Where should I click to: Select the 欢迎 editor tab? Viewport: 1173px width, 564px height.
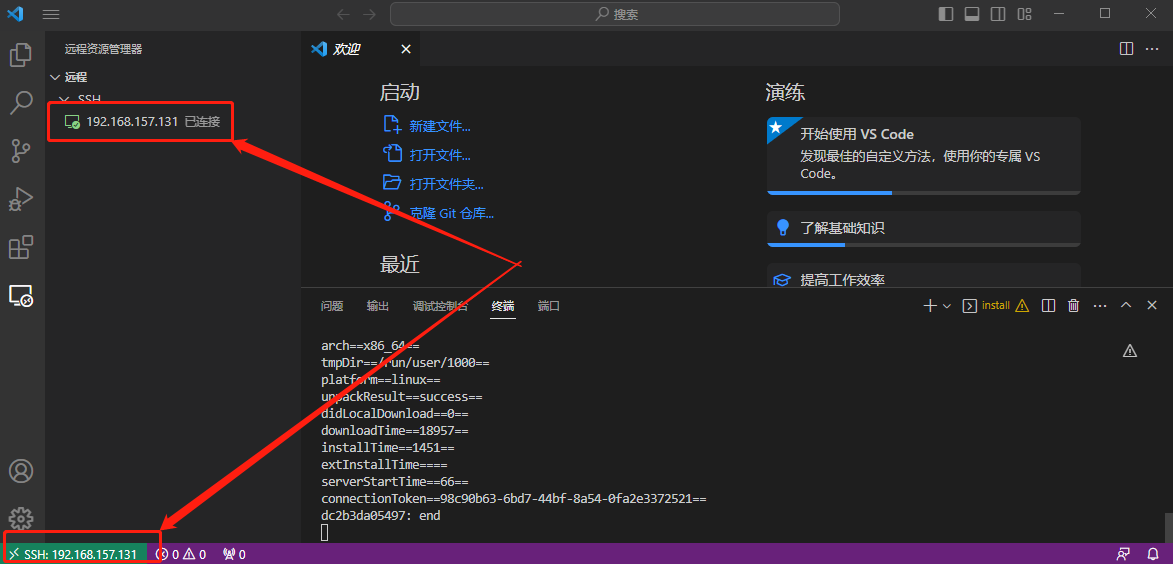[361, 49]
